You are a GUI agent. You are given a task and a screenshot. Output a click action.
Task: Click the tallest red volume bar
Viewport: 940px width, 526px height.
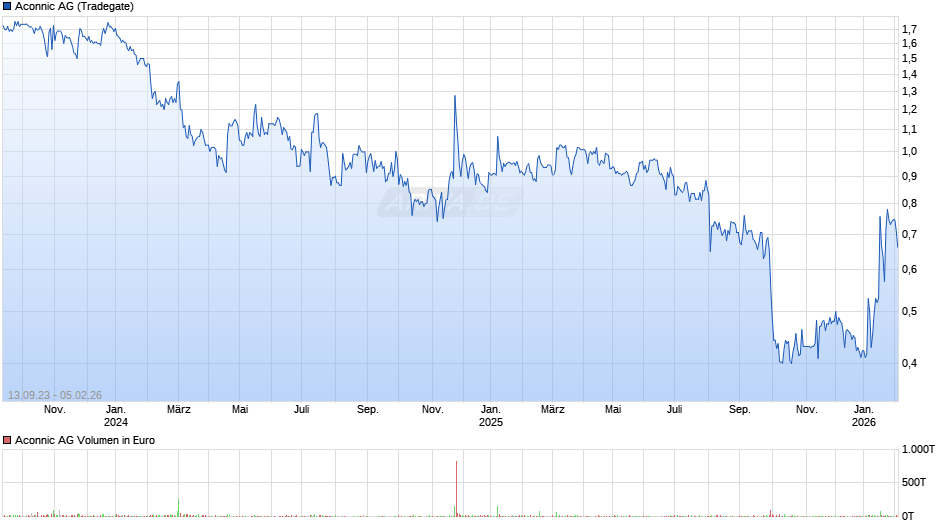pyautogui.click(x=456, y=488)
